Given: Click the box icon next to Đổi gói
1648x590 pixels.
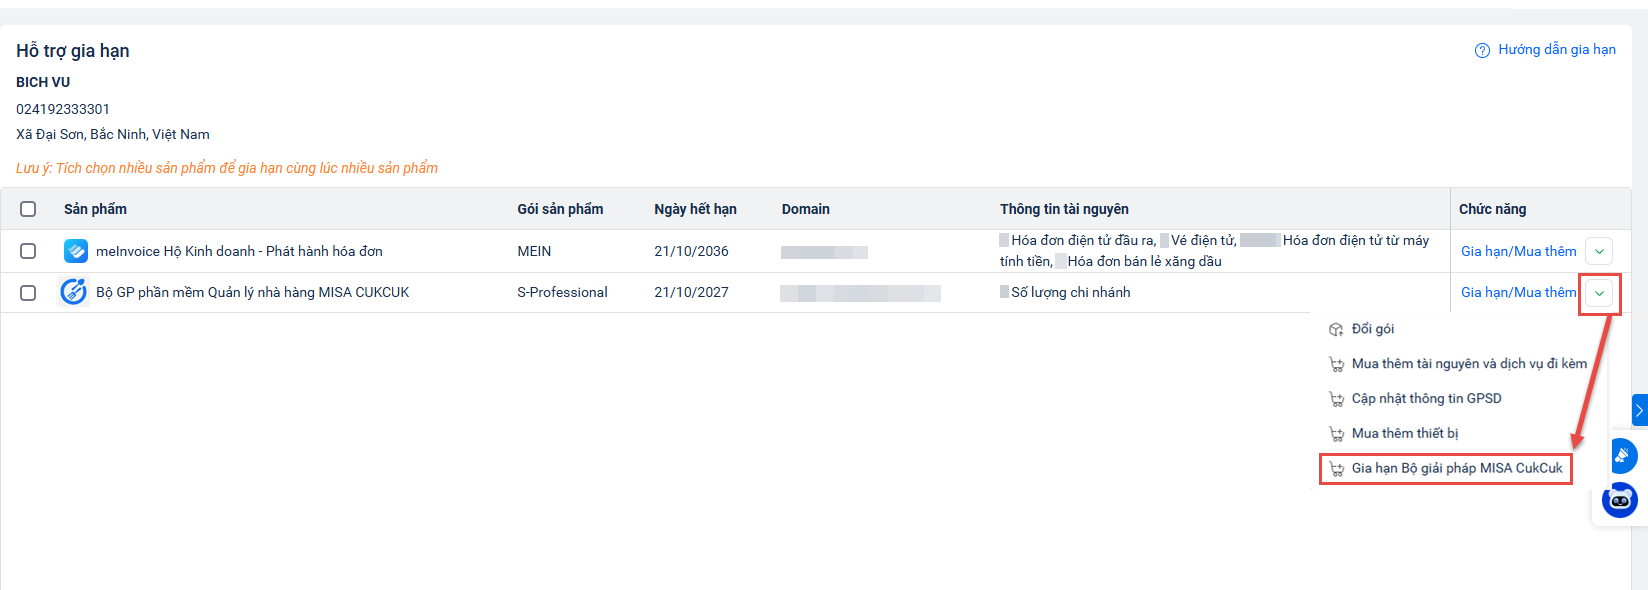Looking at the screenshot, I should click(1336, 330).
